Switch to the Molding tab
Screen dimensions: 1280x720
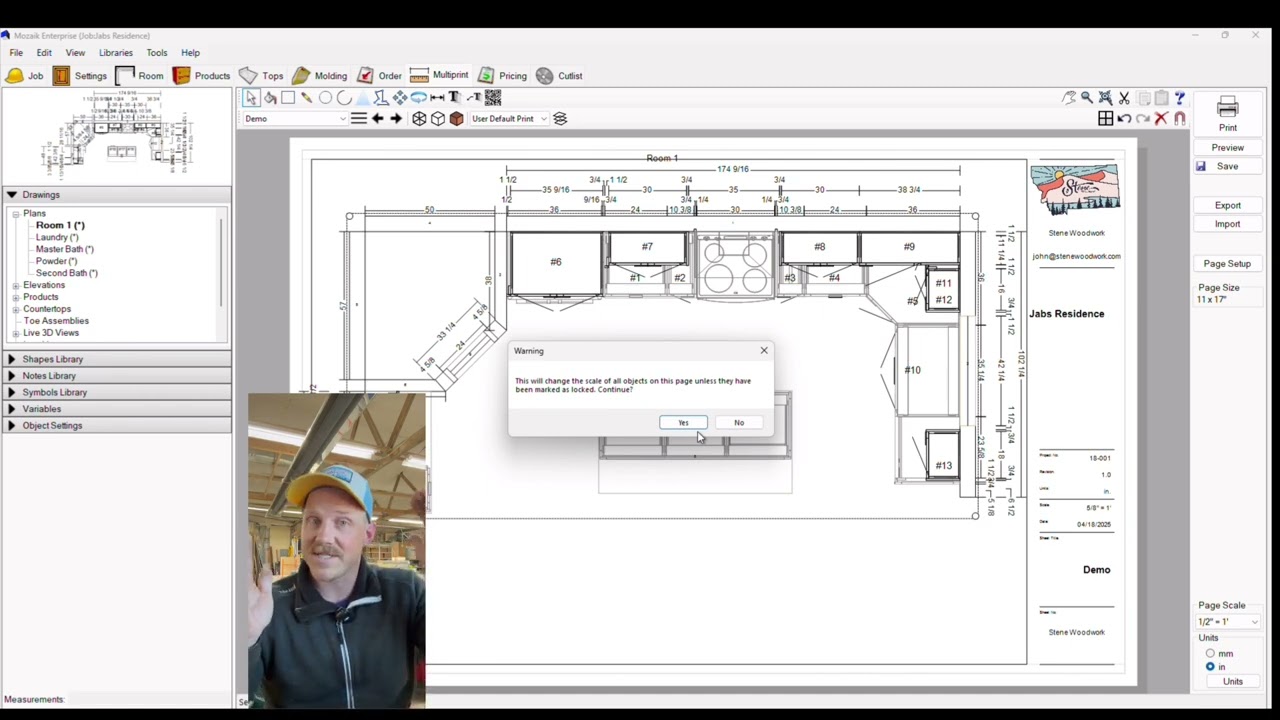(319, 76)
